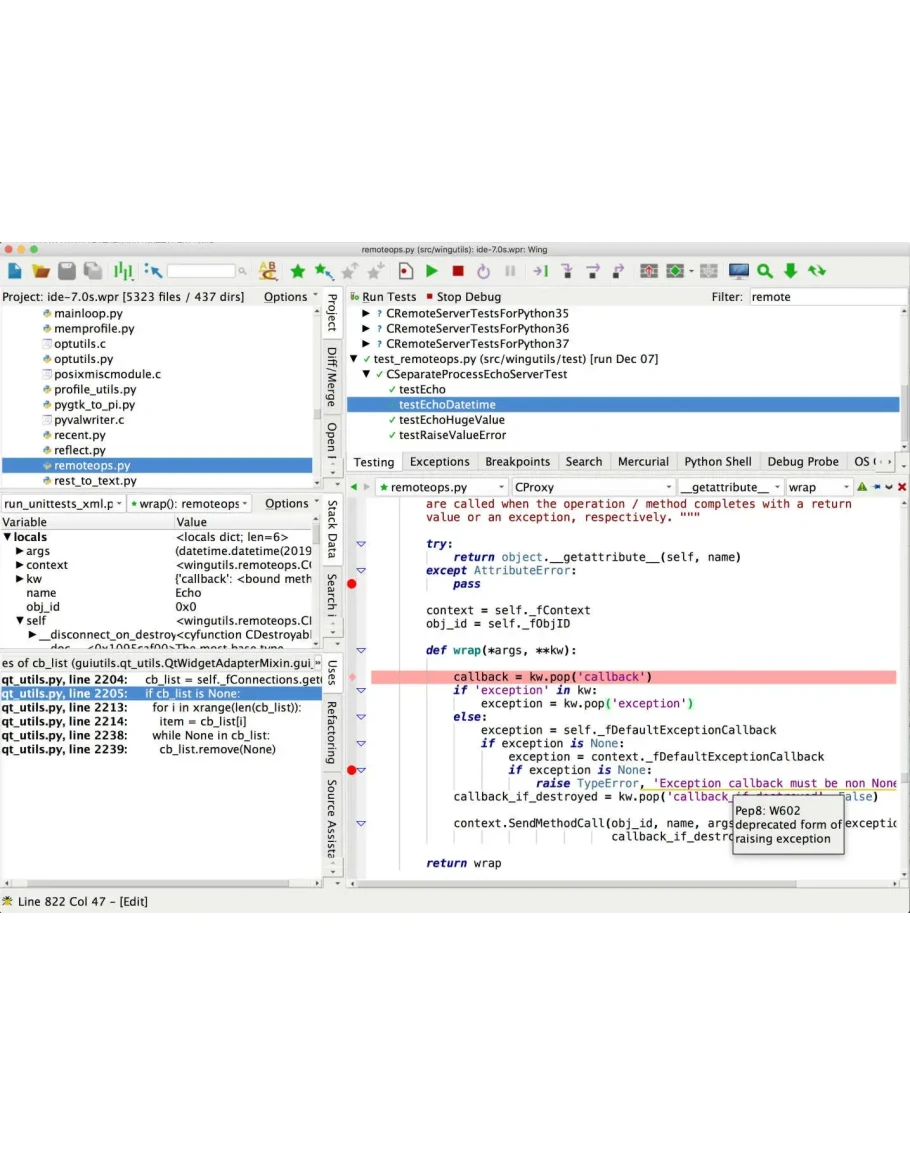
Task: Switch to the Breakpoints tab
Action: (517, 462)
